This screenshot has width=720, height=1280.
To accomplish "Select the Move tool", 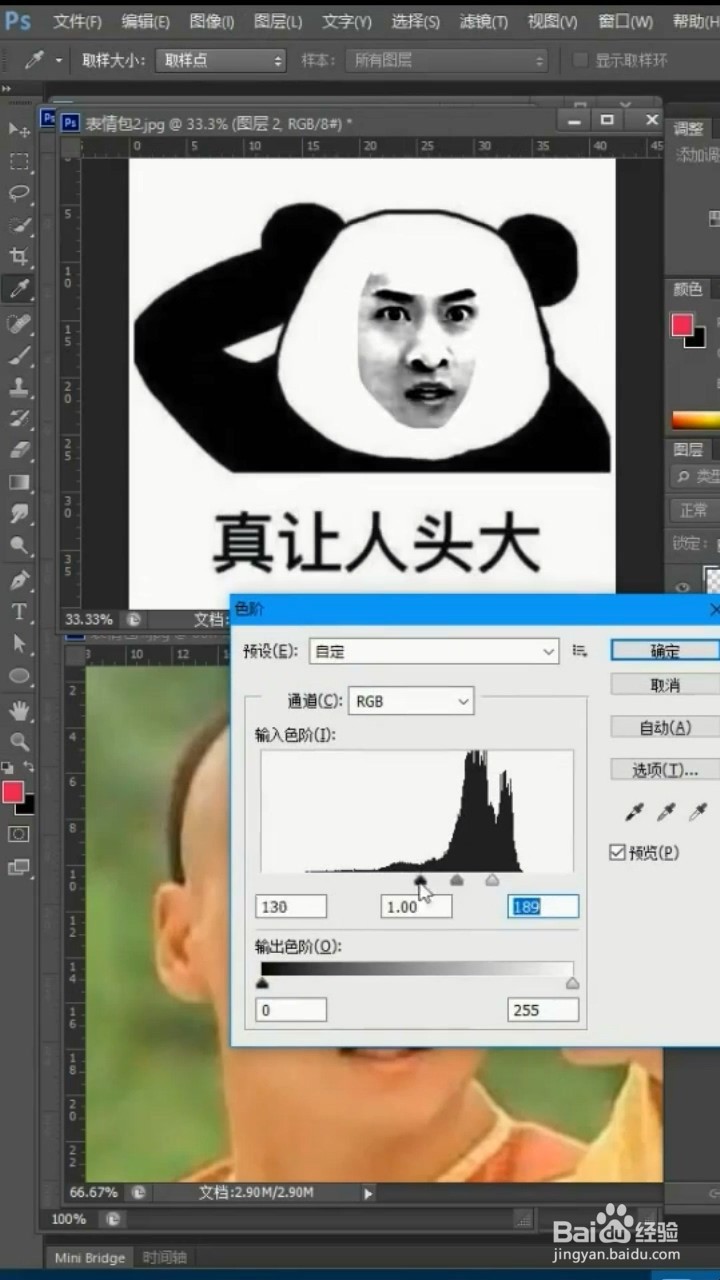I will point(19,129).
